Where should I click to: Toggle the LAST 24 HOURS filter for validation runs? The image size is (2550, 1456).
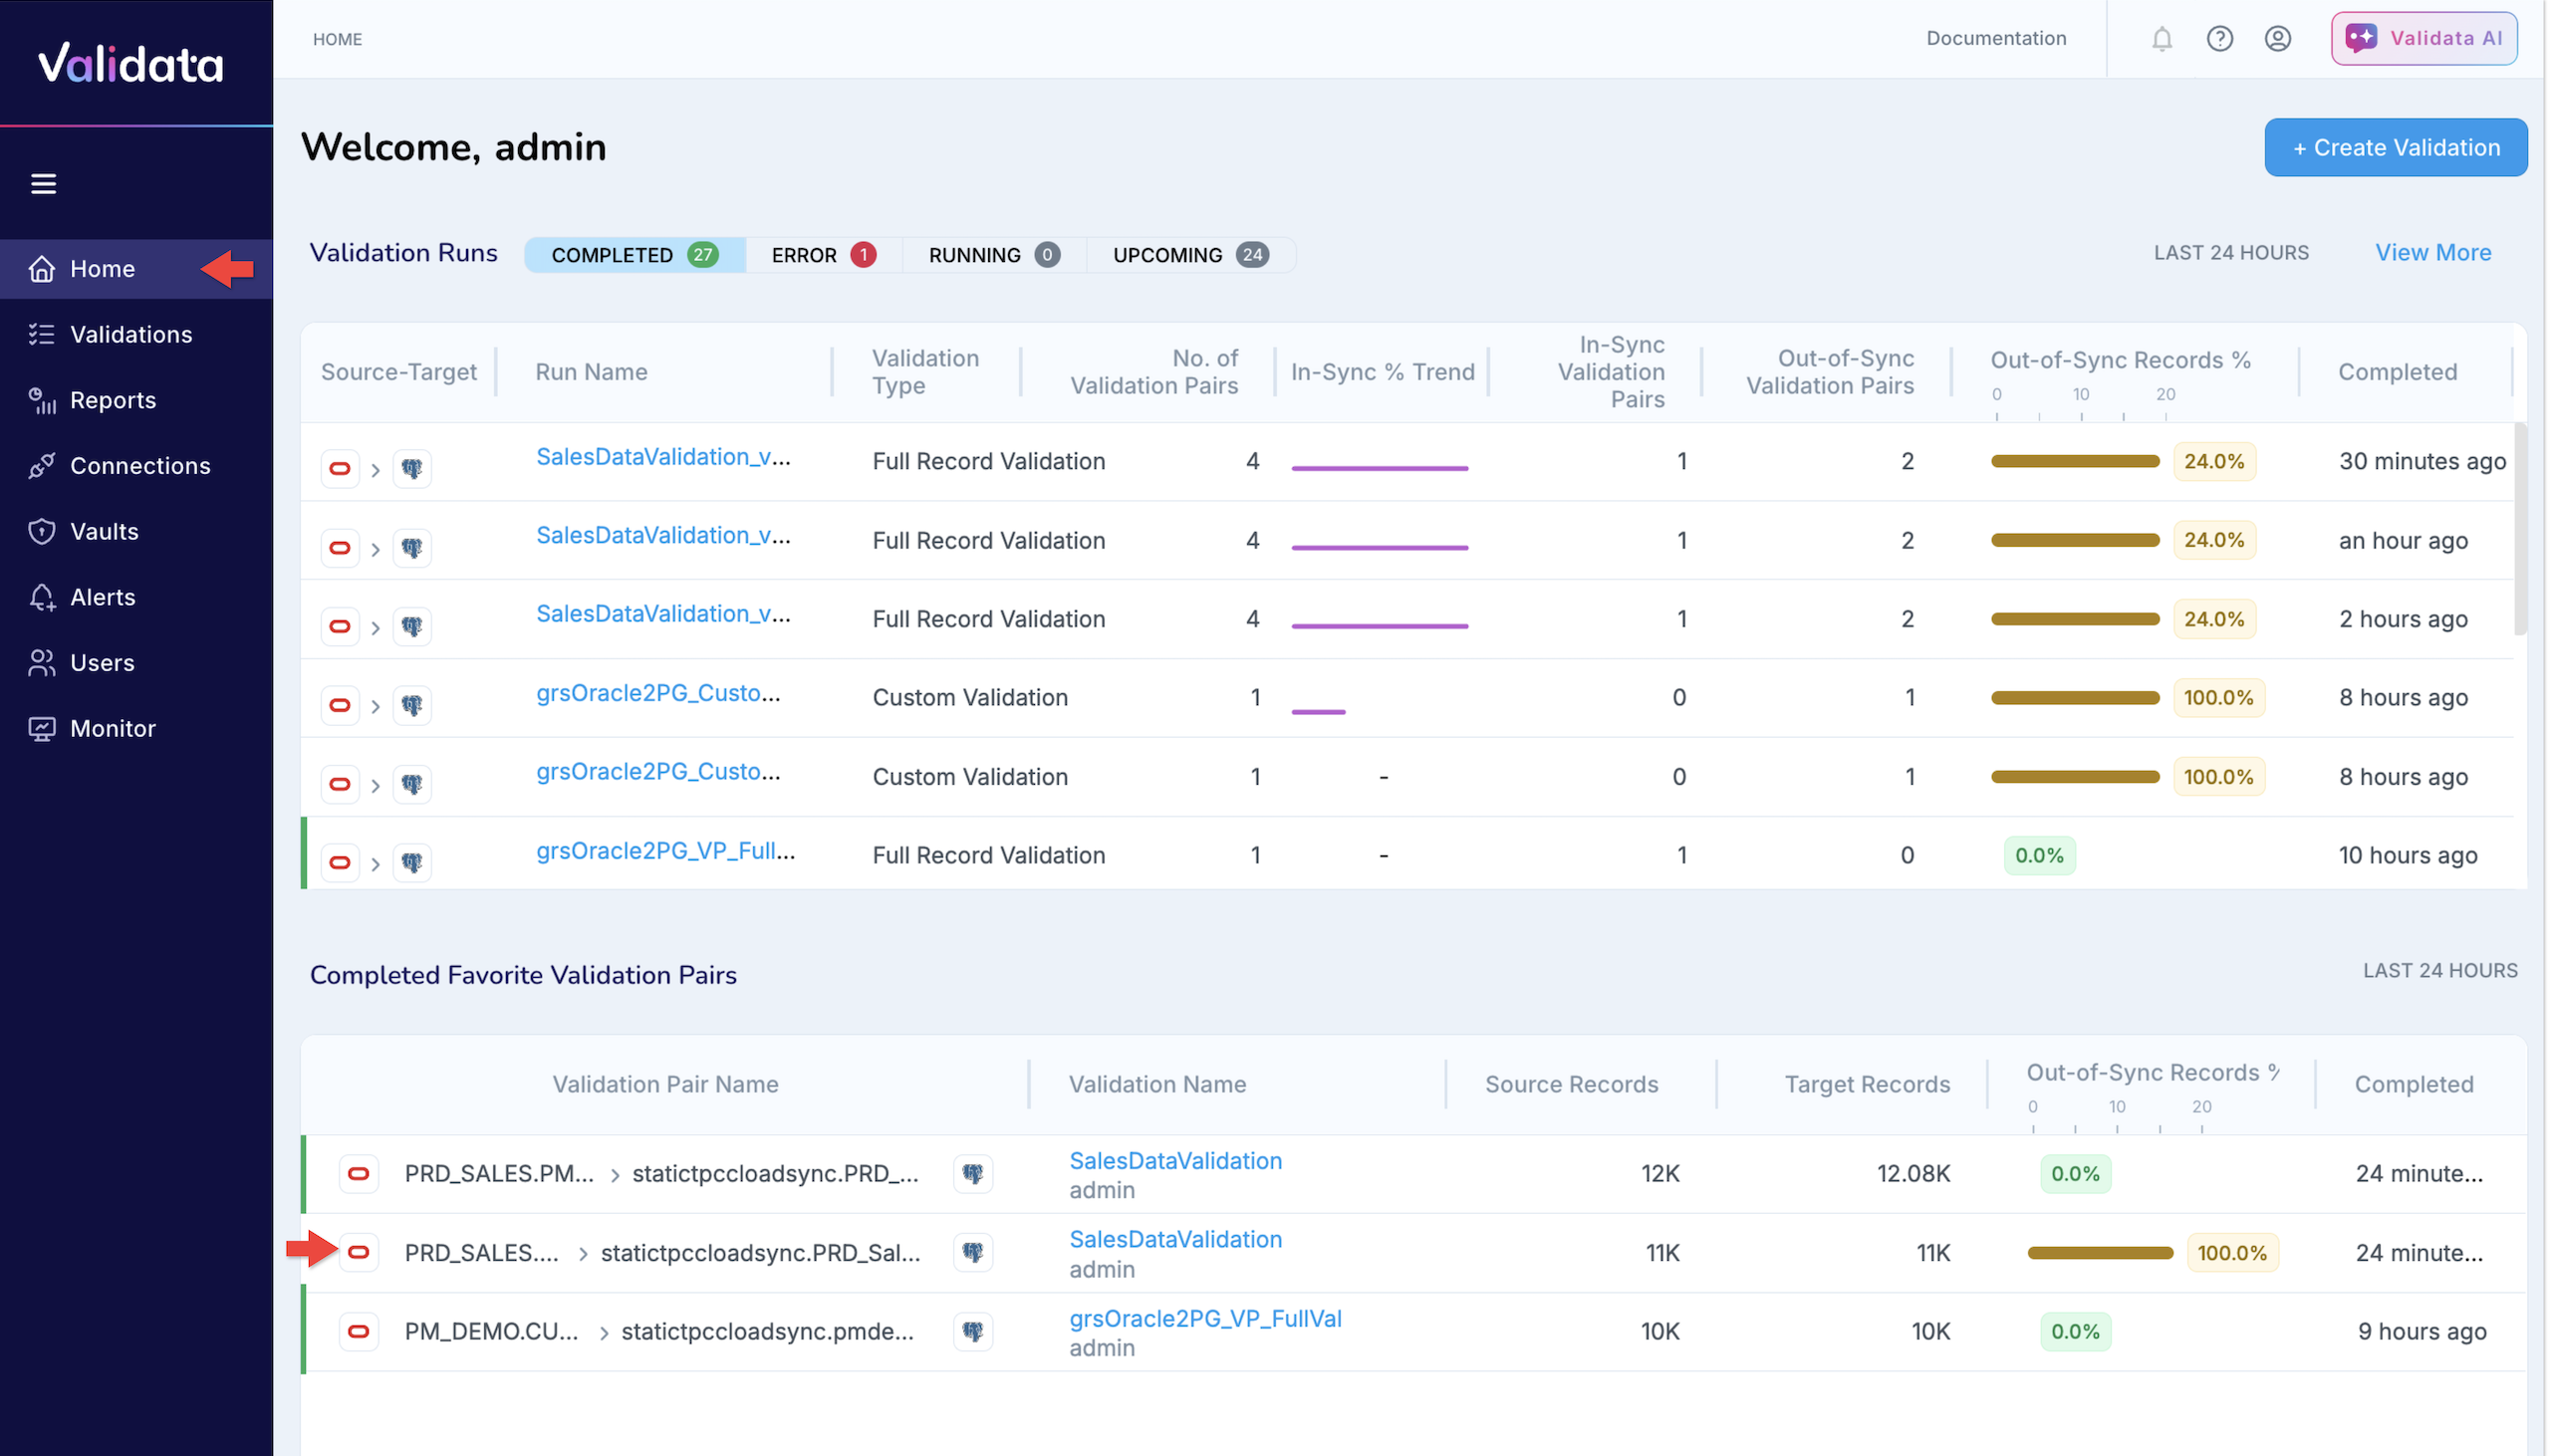2231,252
